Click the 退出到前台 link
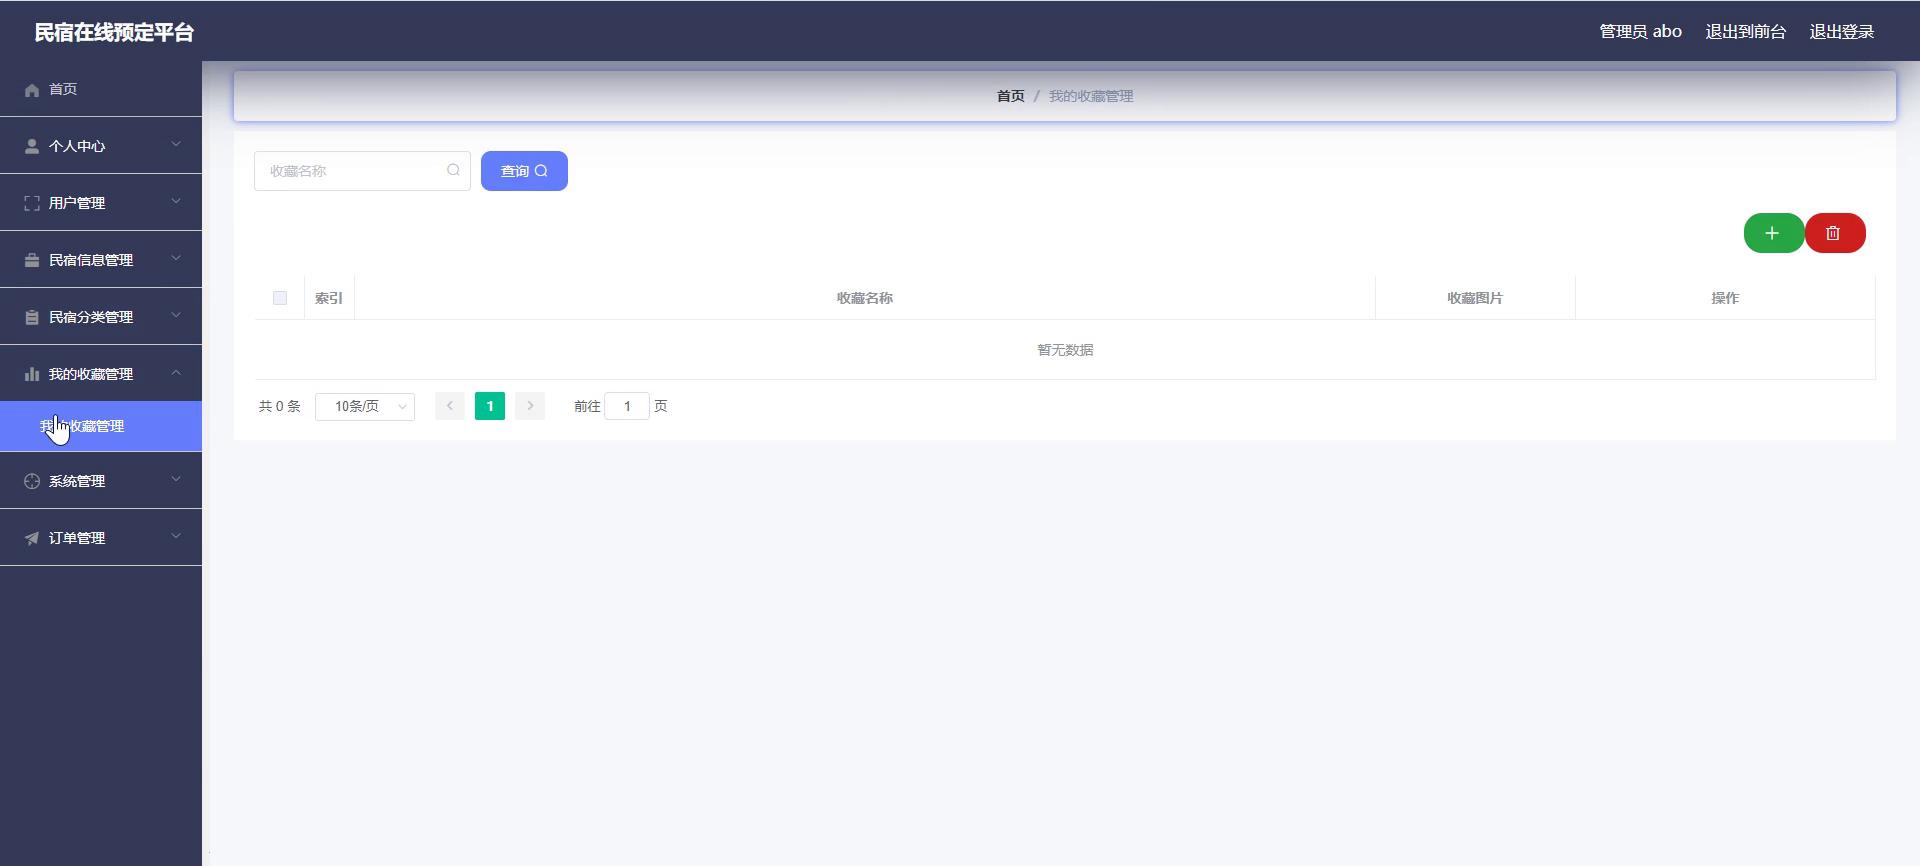This screenshot has width=1920, height=866. 1745,32
